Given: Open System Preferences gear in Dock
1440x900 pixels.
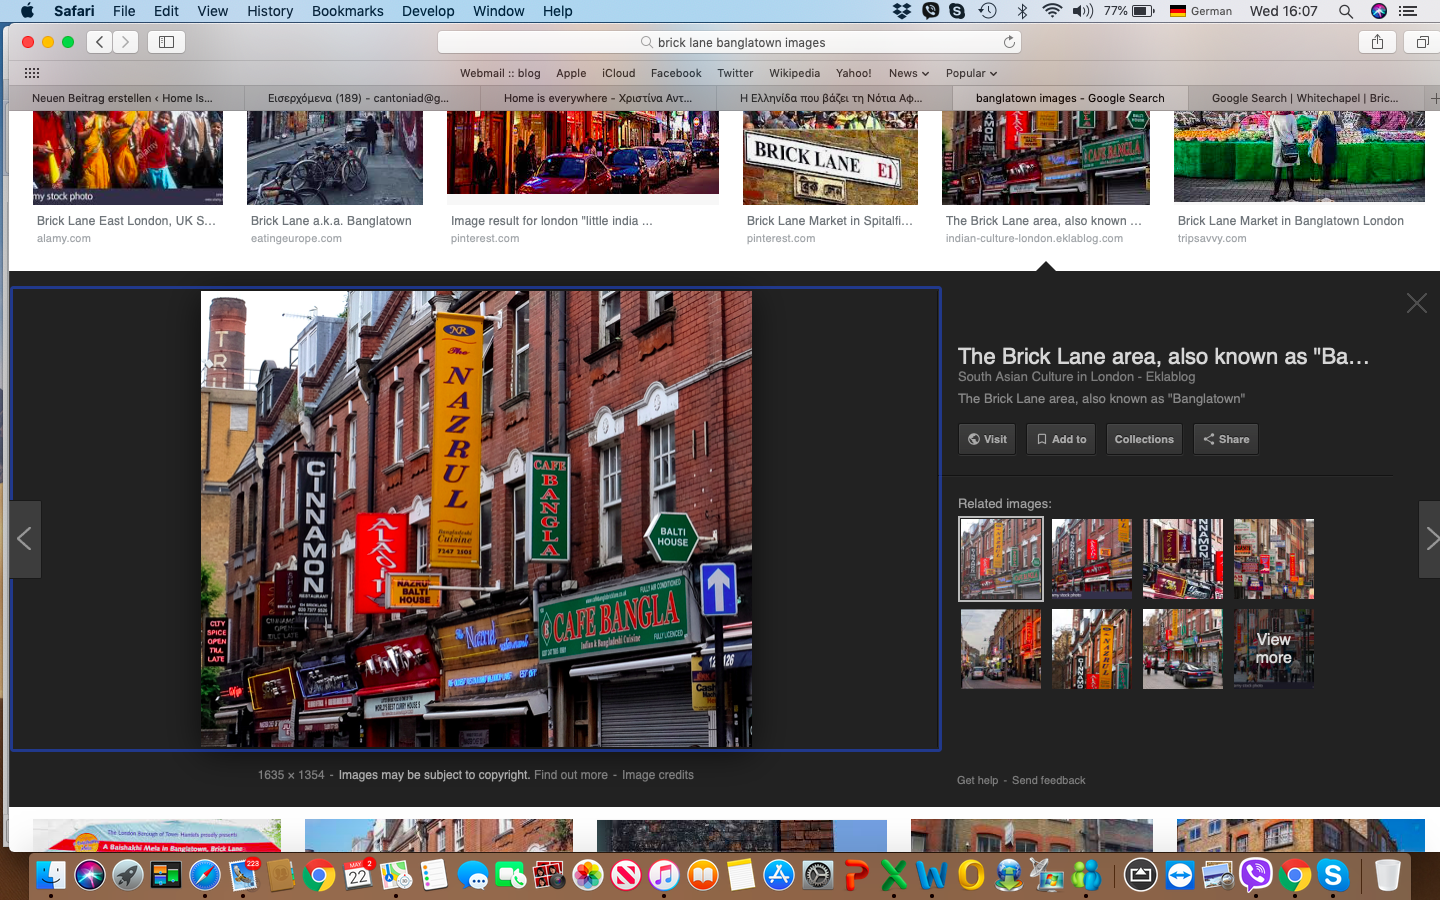Looking at the screenshot, I should click(818, 876).
